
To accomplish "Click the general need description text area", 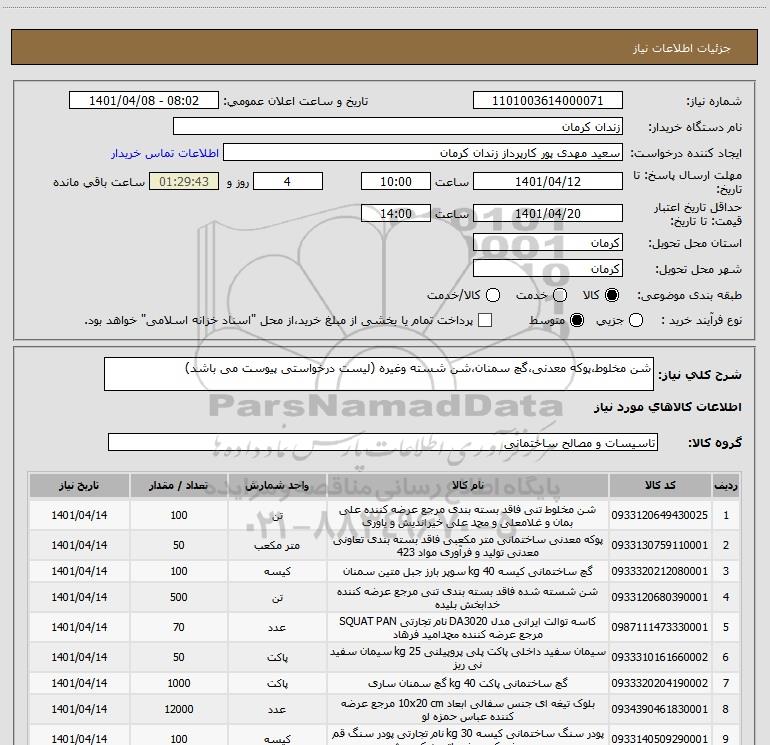I will click(379, 374).
